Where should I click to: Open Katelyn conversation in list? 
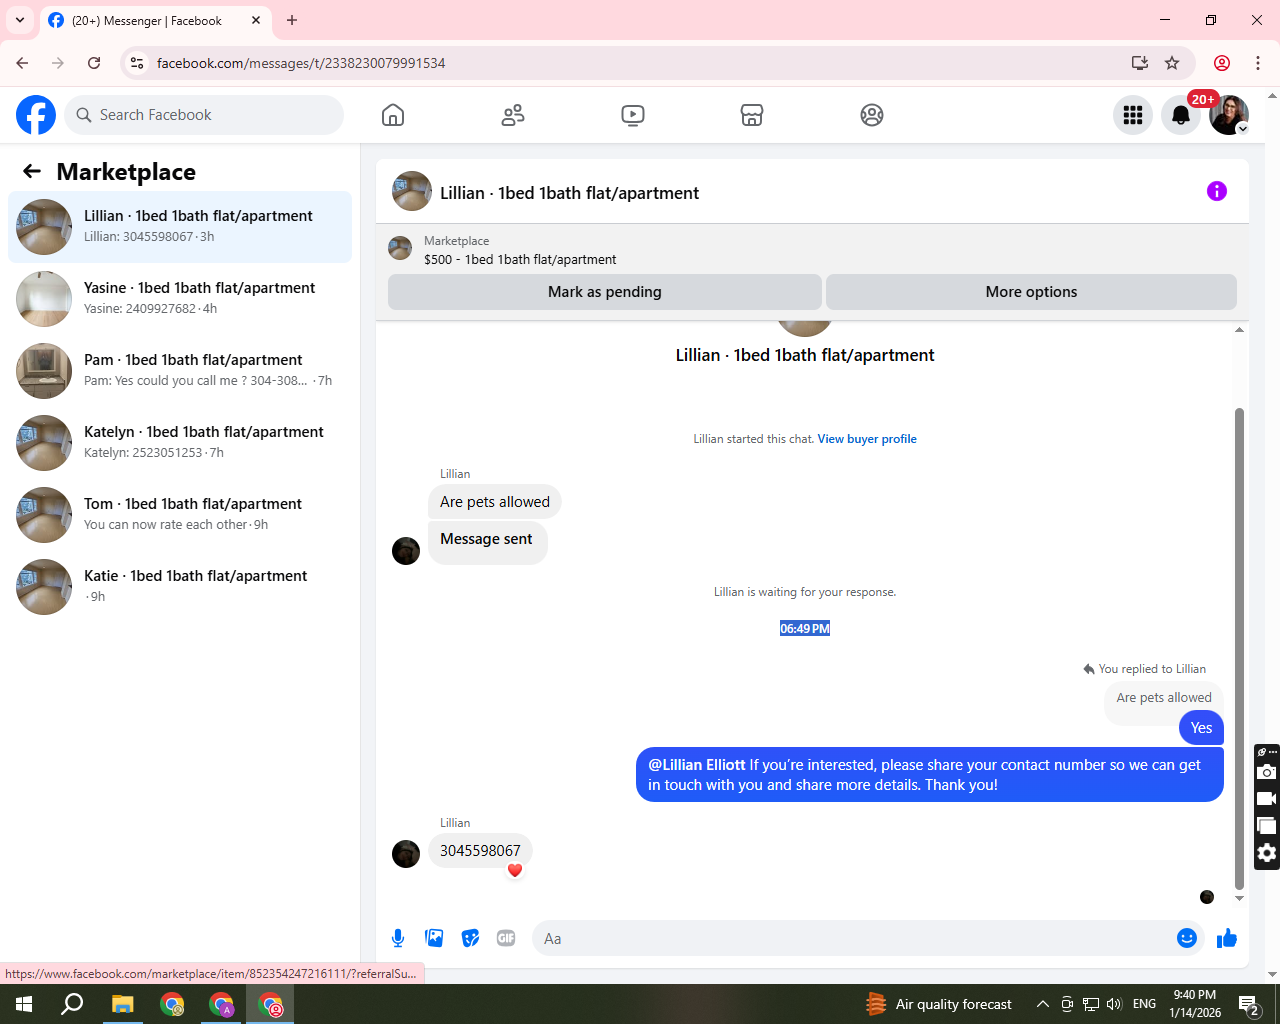pyautogui.click(x=180, y=443)
